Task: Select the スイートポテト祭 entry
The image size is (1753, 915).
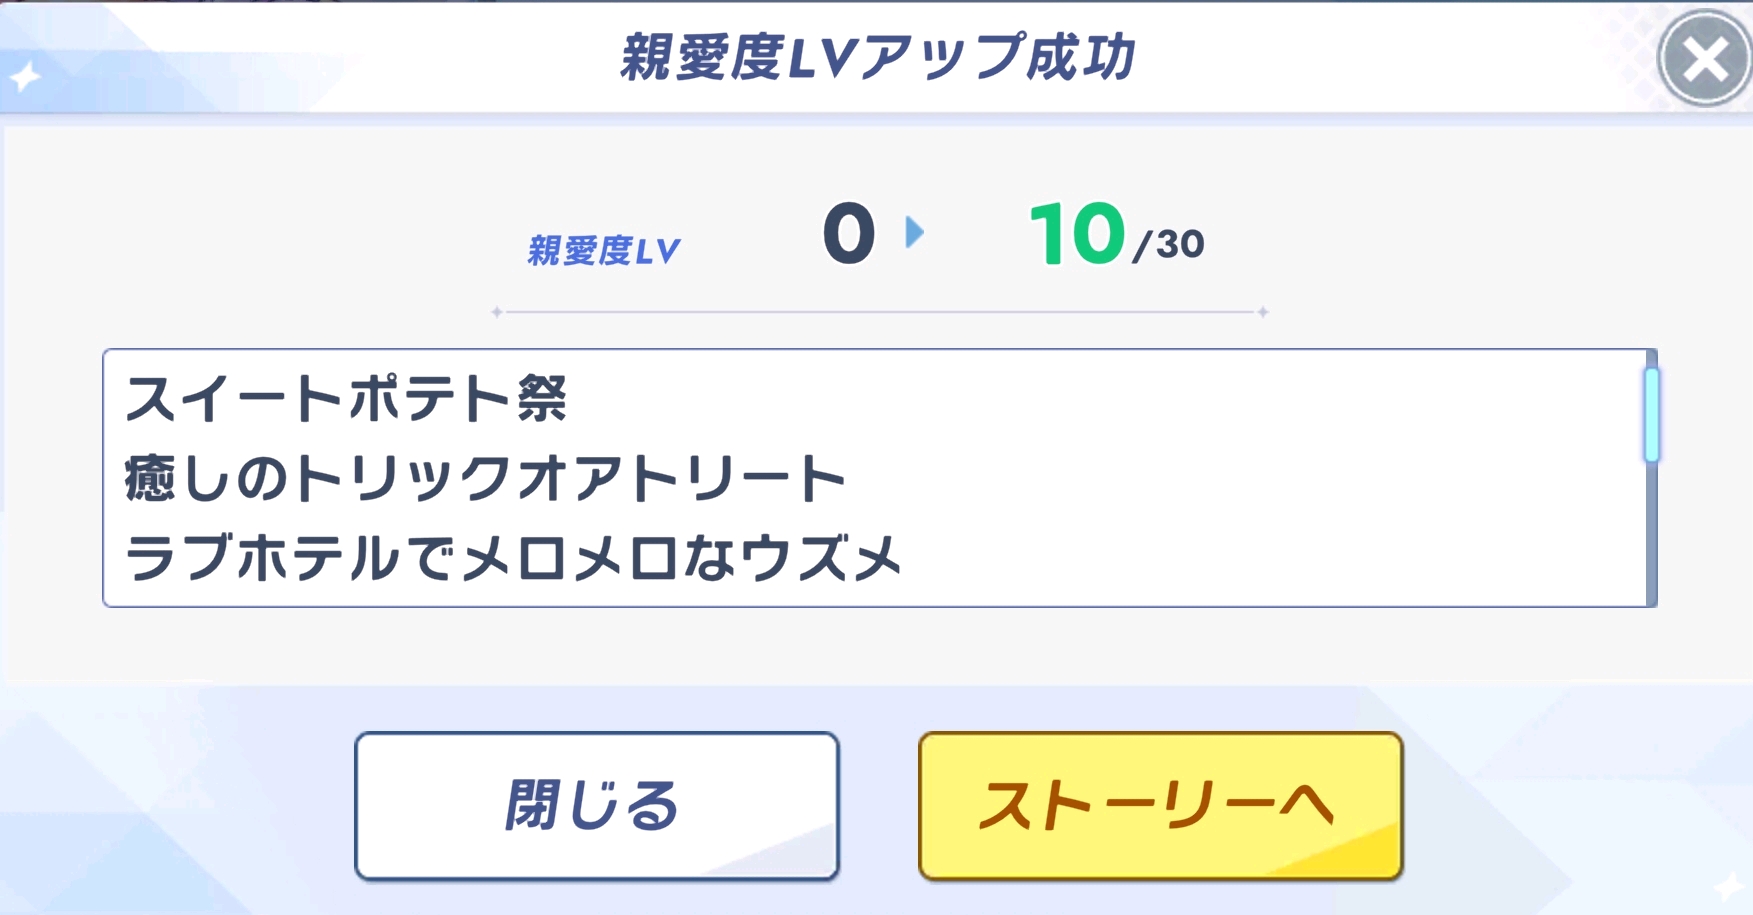Action: (346, 399)
